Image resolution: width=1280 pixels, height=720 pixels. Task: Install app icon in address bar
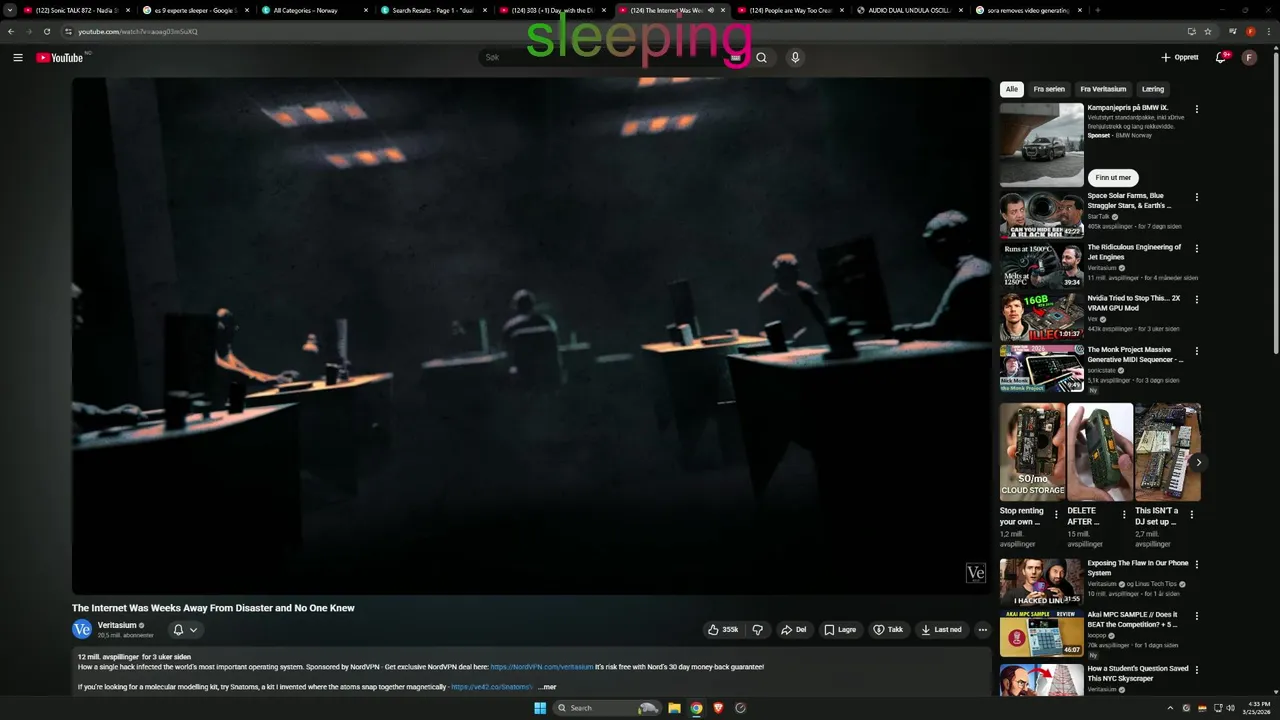pyautogui.click(x=1191, y=31)
